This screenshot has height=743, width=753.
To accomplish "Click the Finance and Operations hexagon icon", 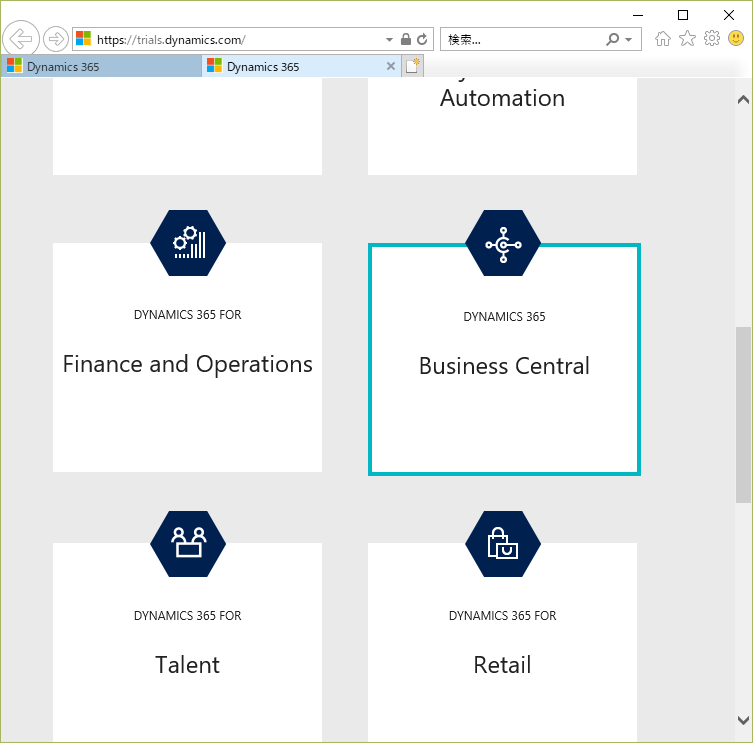I will [x=188, y=243].
